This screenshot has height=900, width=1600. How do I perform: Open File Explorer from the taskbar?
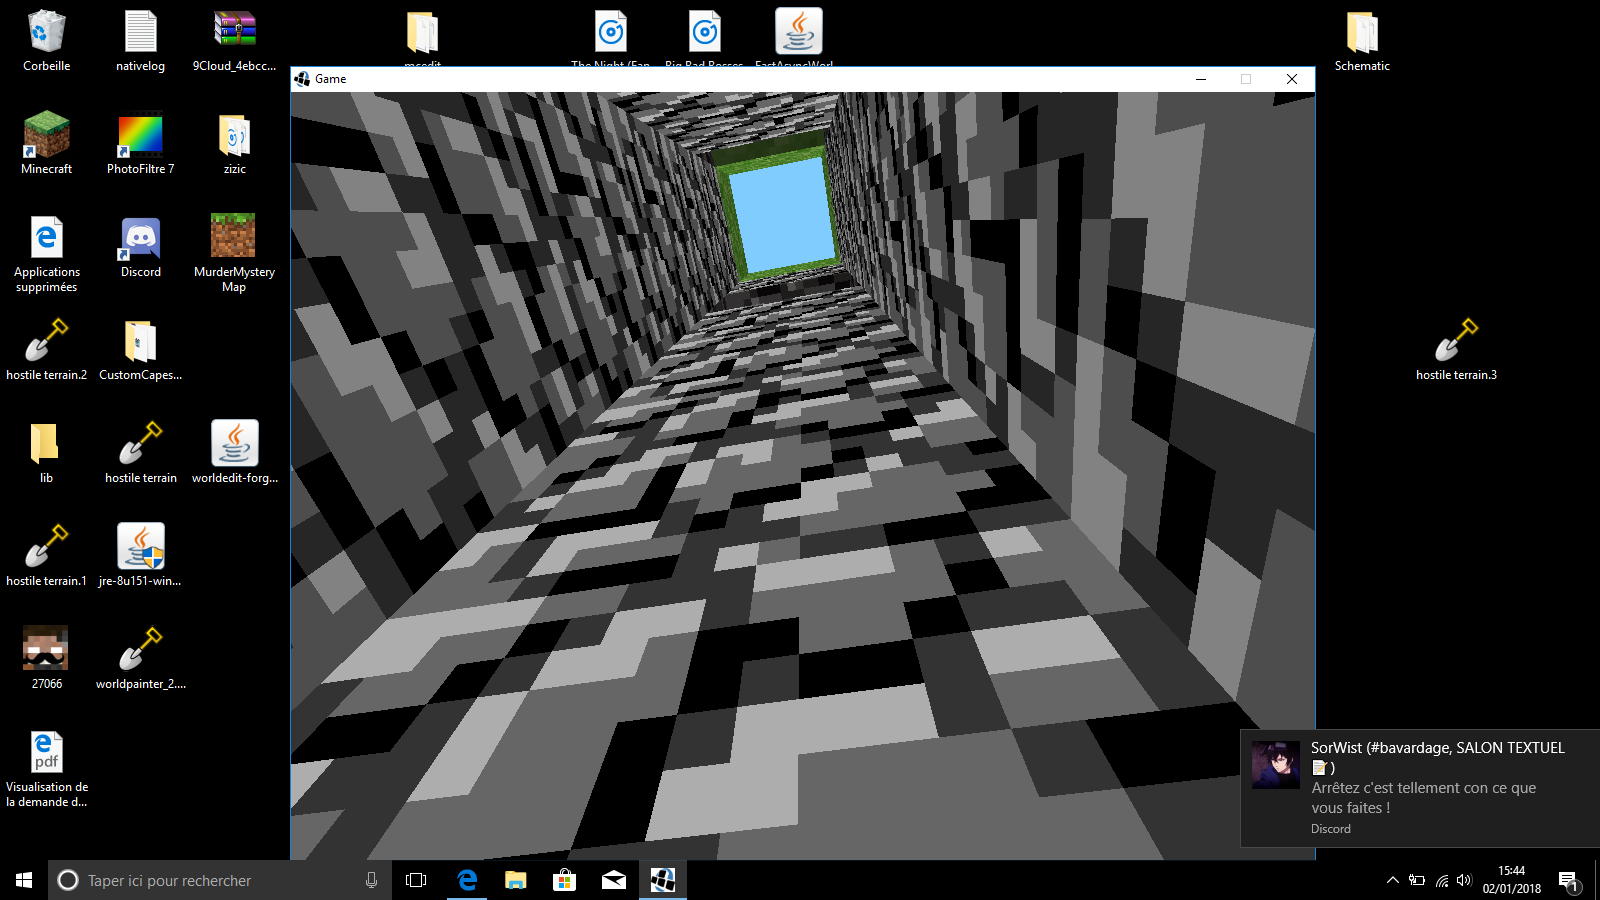pyautogui.click(x=515, y=880)
